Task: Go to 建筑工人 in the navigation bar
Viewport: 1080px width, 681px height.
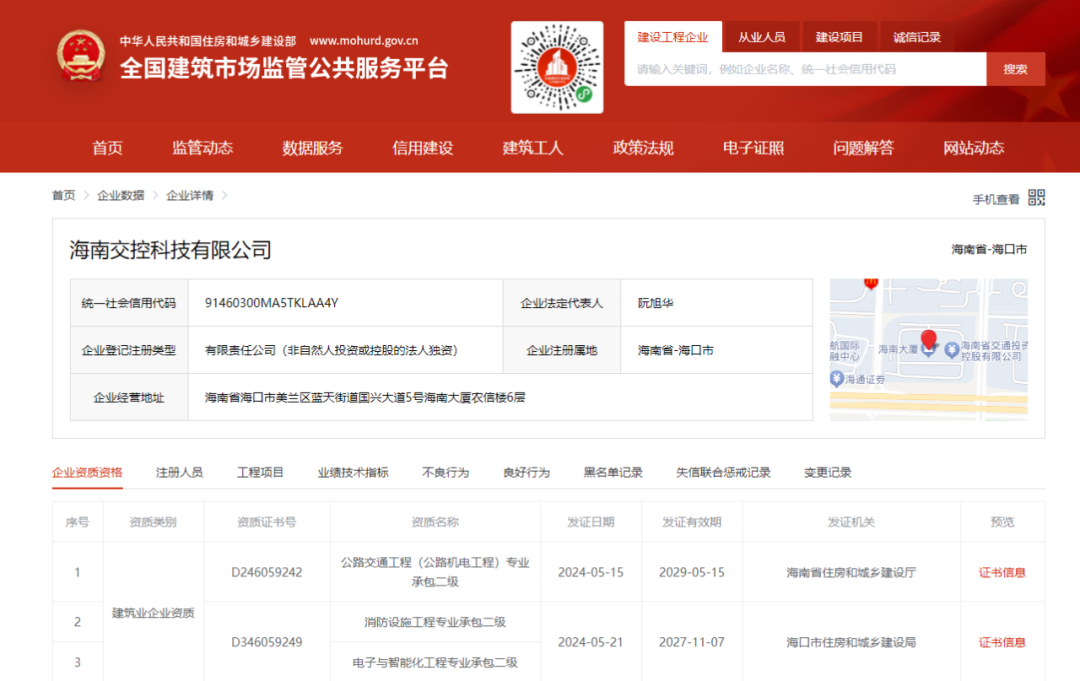Action: [x=533, y=148]
